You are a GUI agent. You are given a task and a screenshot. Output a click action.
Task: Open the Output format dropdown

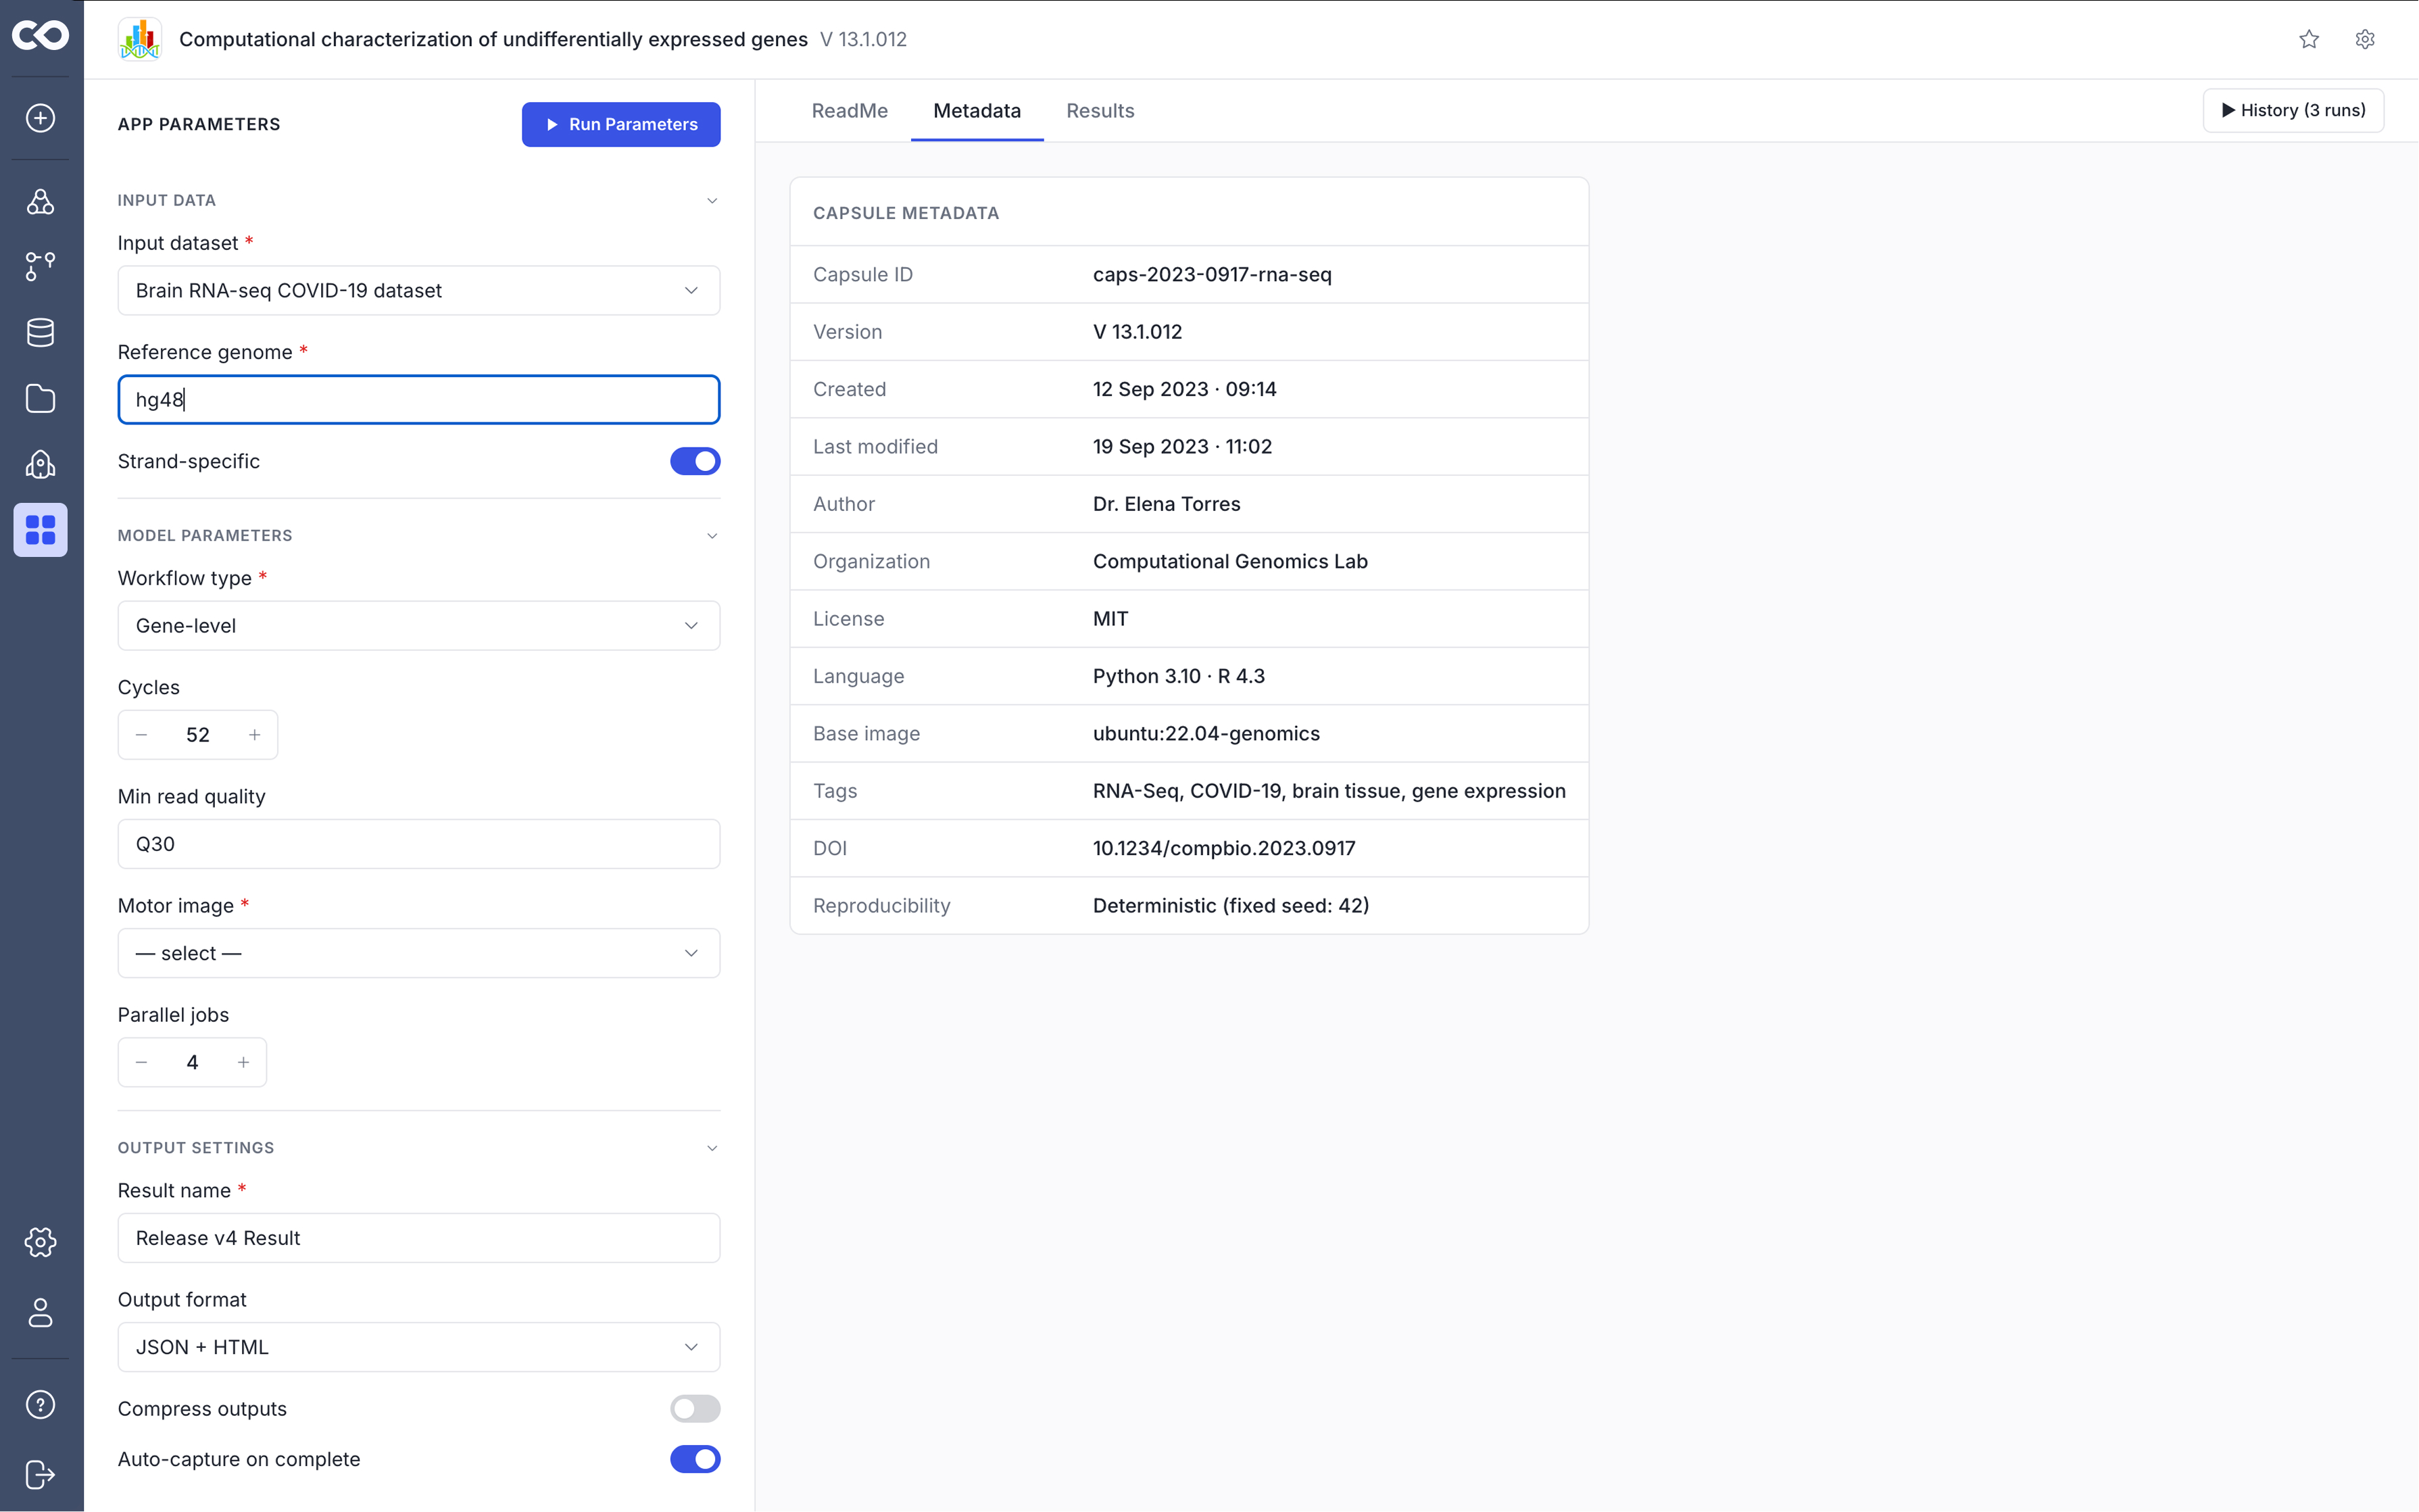pyautogui.click(x=419, y=1347)
